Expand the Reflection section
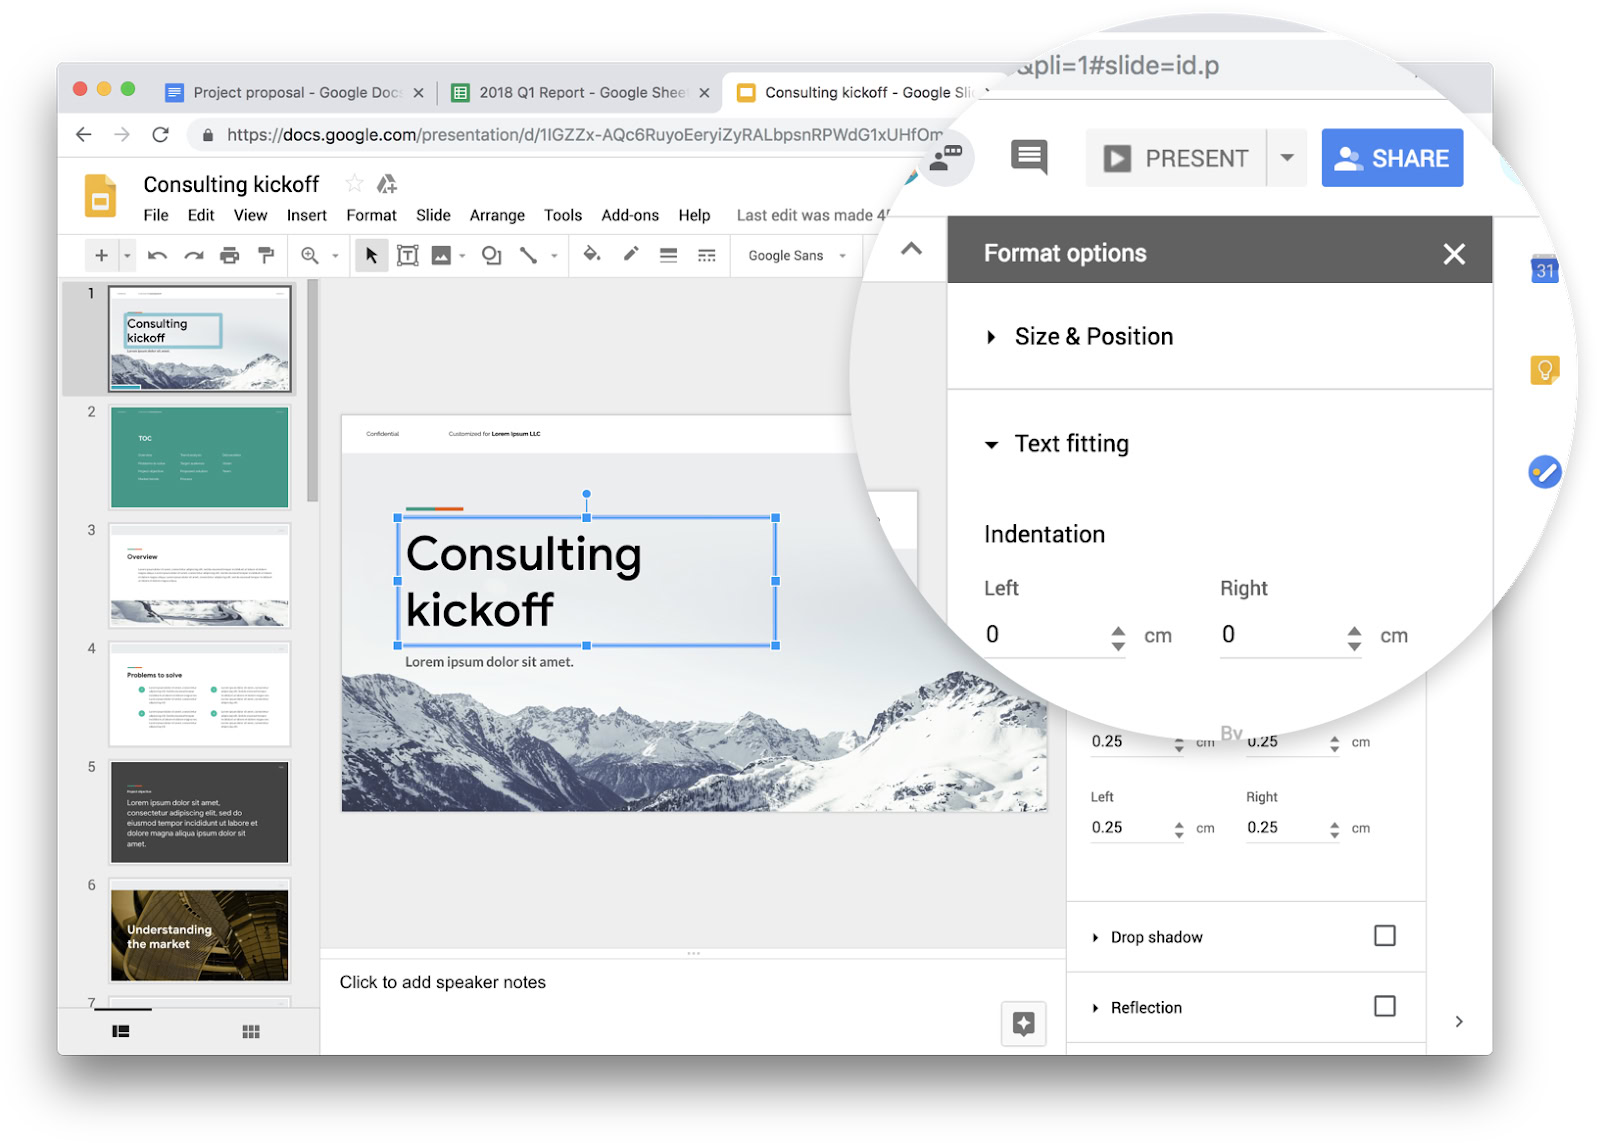Viewport: 1600px width, 1143px height. [1096, 1008]
